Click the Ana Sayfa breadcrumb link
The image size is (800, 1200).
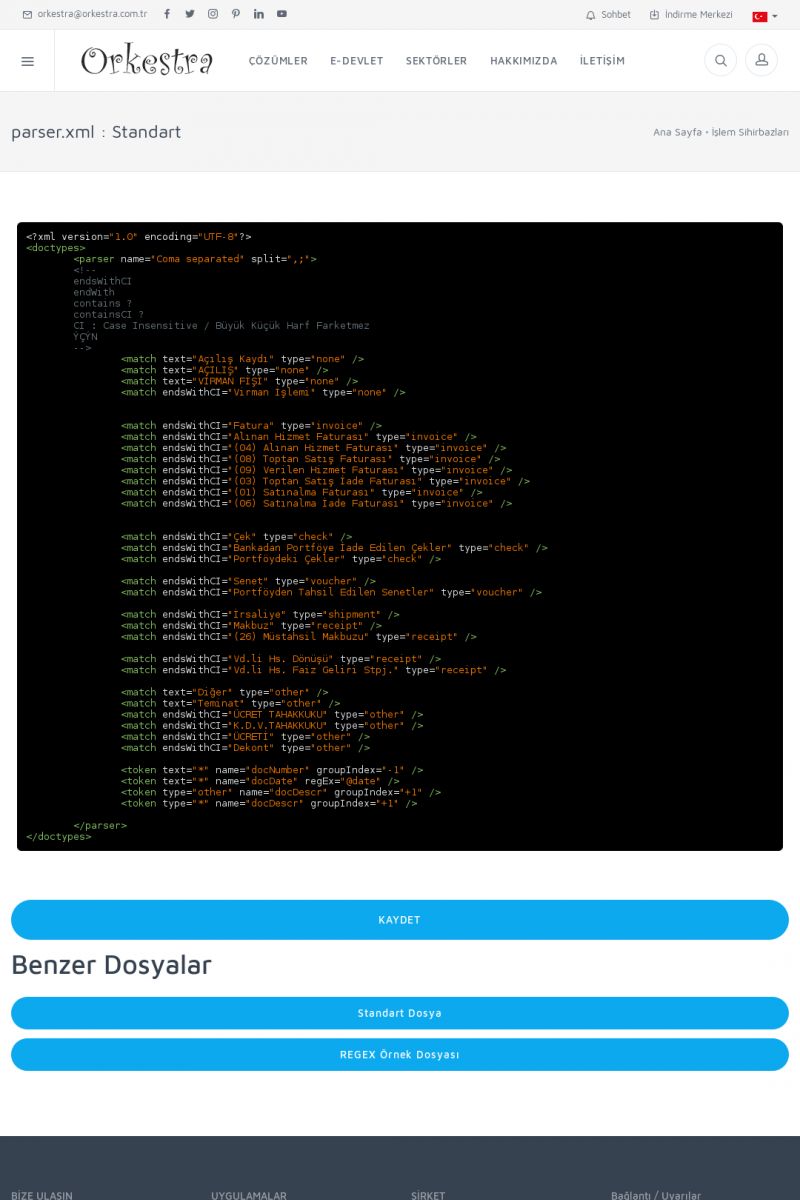677,132
